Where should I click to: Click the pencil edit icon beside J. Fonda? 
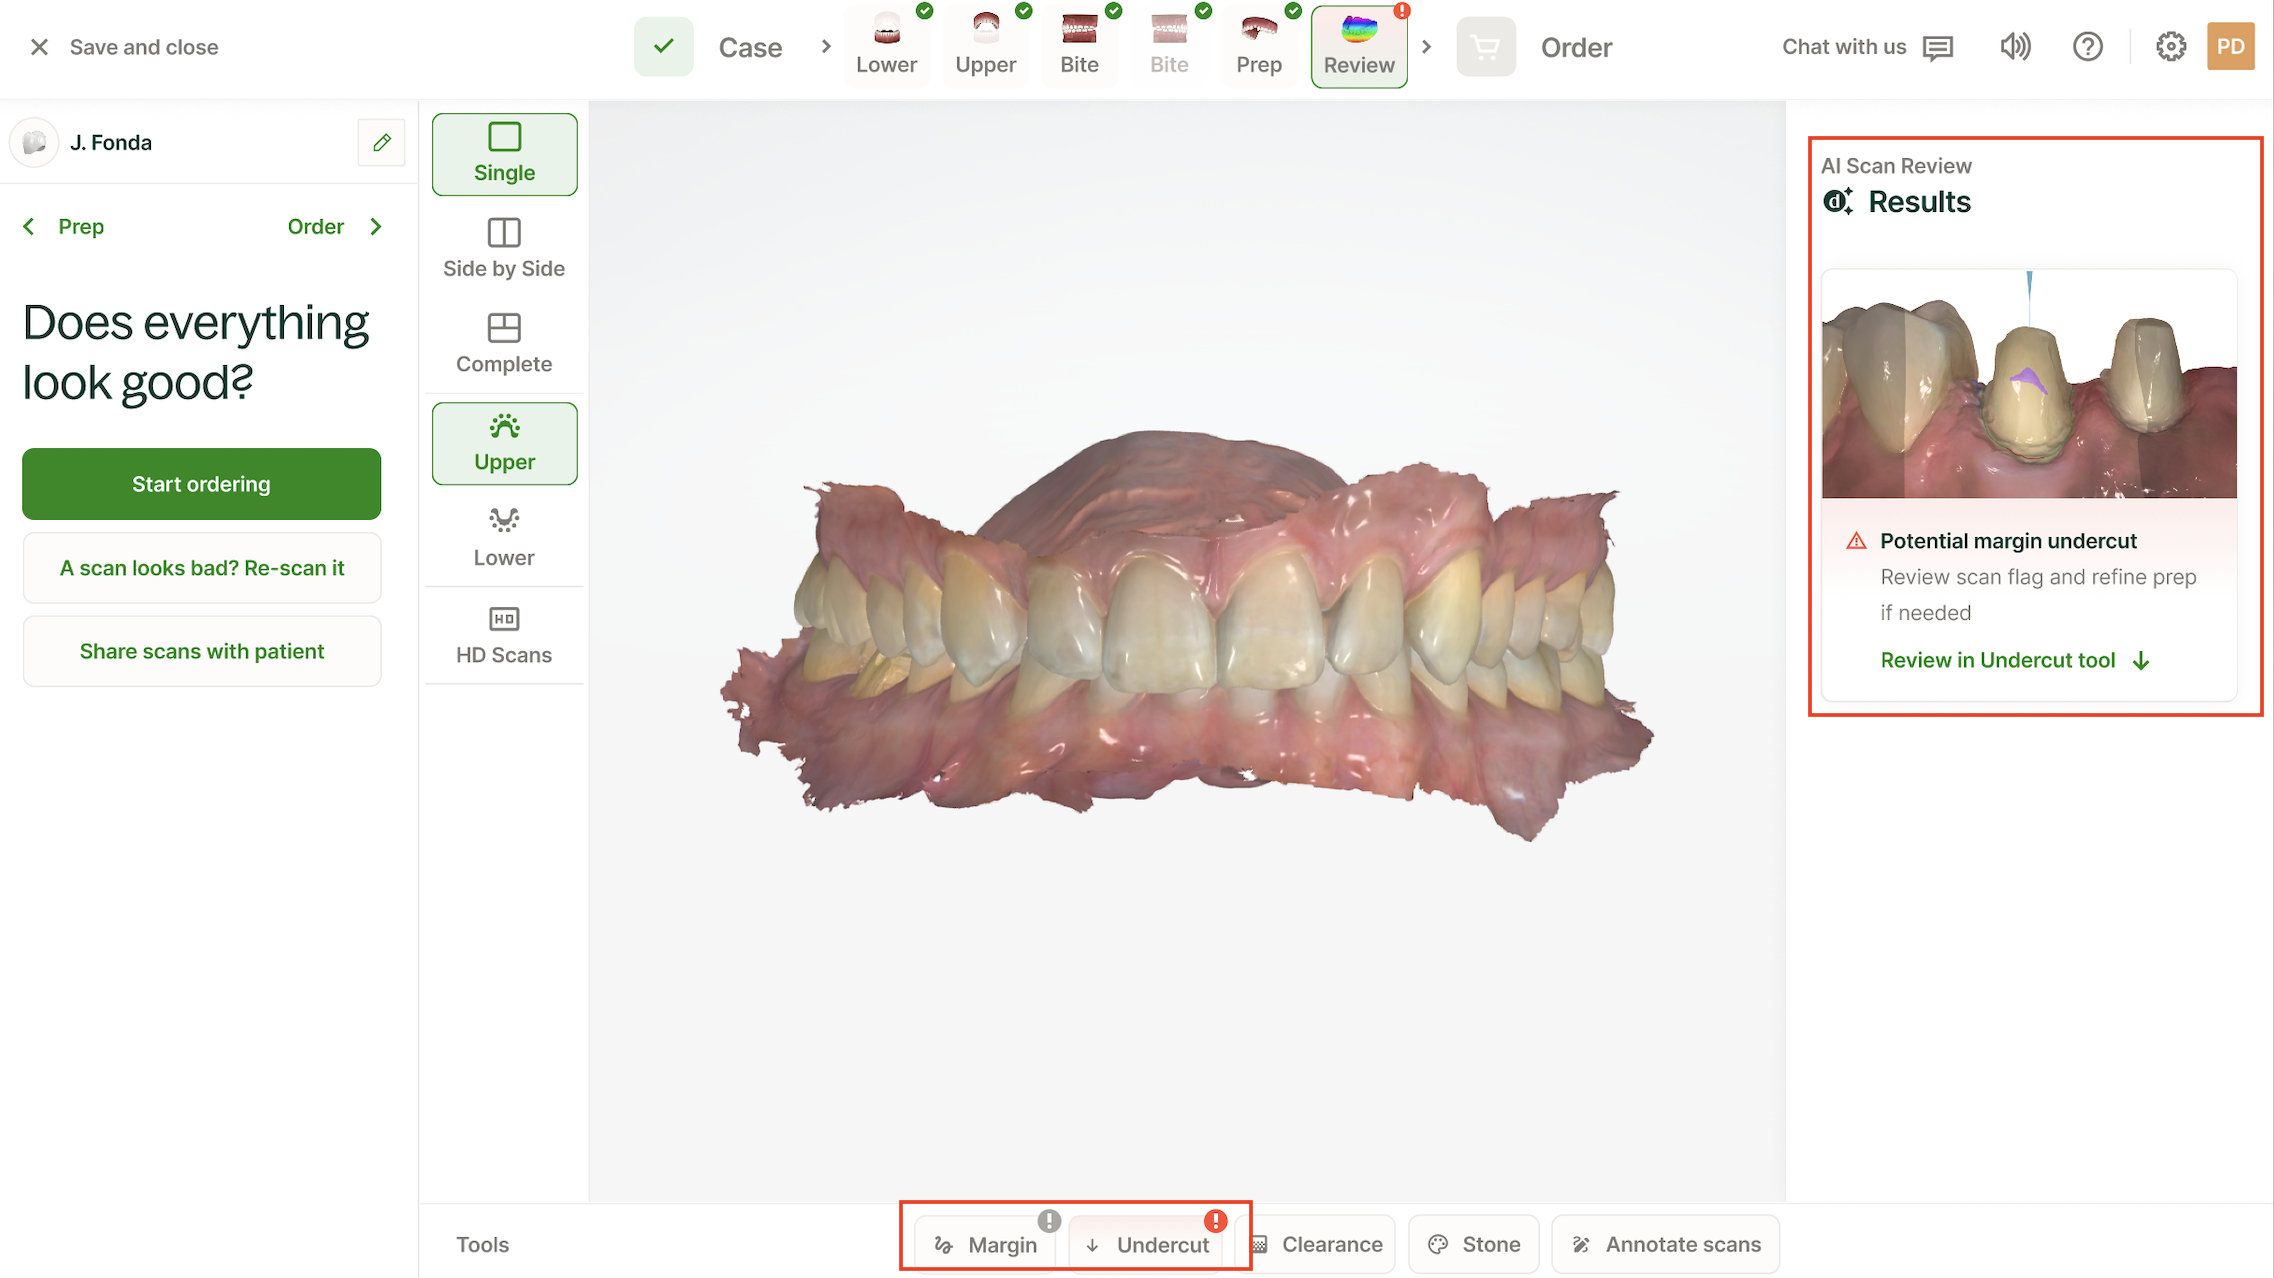[x=381, y=143]
